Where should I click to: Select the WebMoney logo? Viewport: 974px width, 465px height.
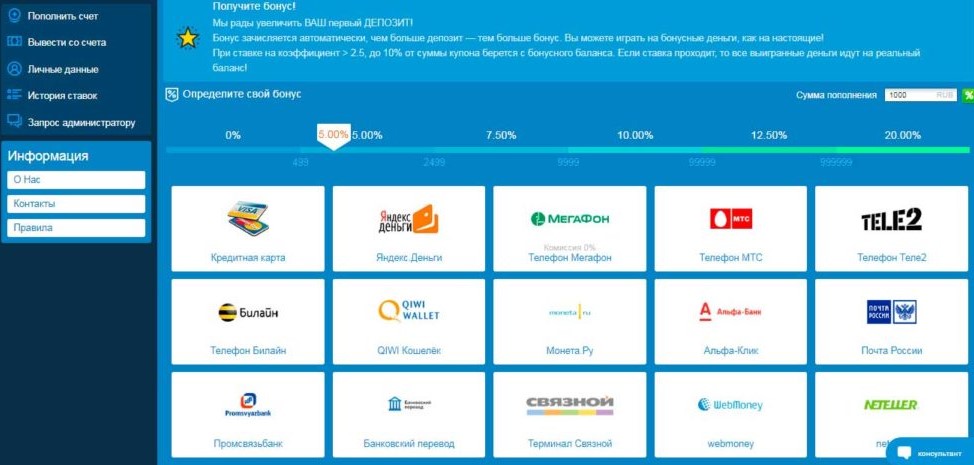[x=730, y=405]
